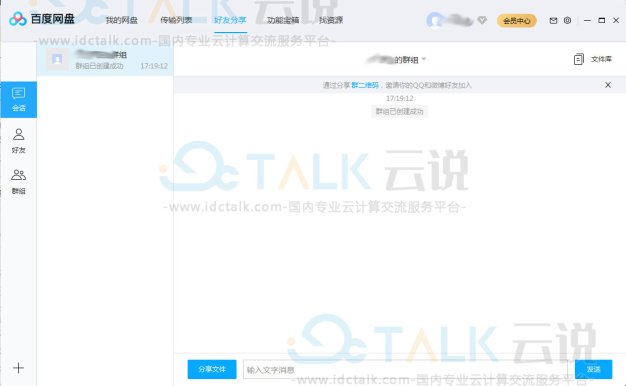Click the group avatar in conversation list
The width and height of the screenshot is (626, 386).
57,59
